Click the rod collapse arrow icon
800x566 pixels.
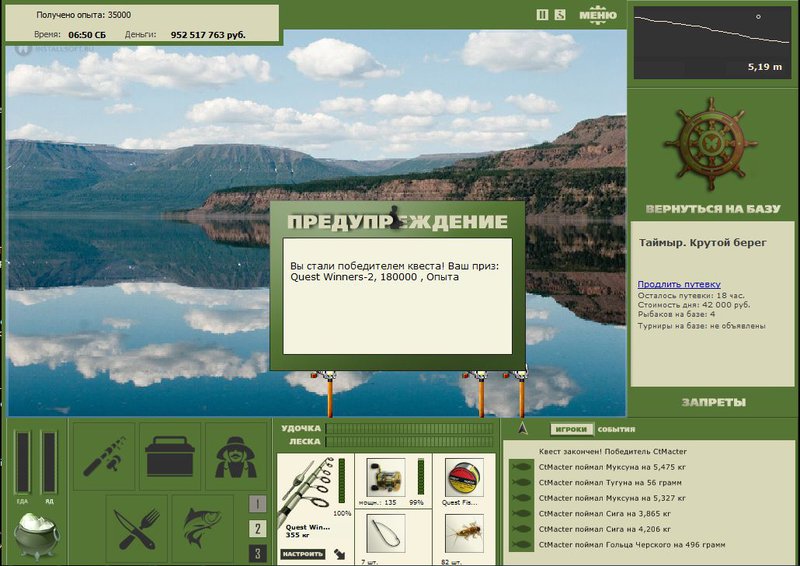(339, 554)
